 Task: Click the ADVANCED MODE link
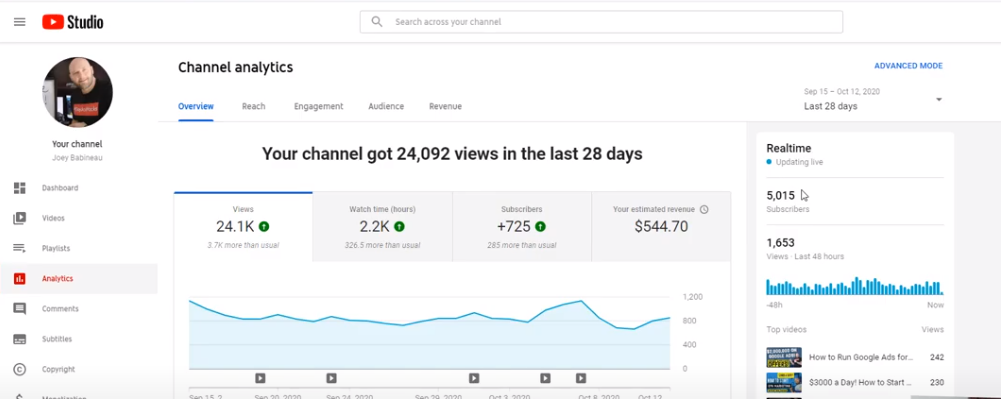pos(908,66)
